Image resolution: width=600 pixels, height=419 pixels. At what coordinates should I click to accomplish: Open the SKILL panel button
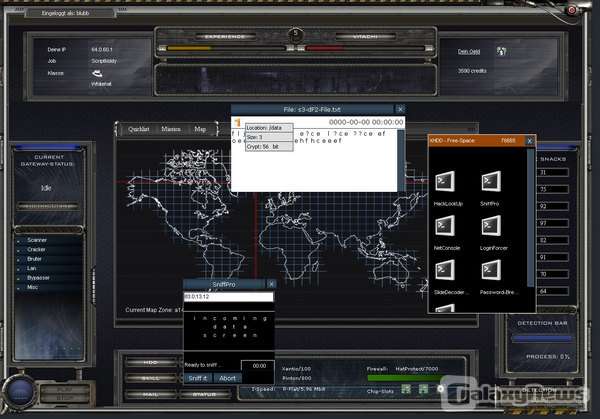coord(151,378)
